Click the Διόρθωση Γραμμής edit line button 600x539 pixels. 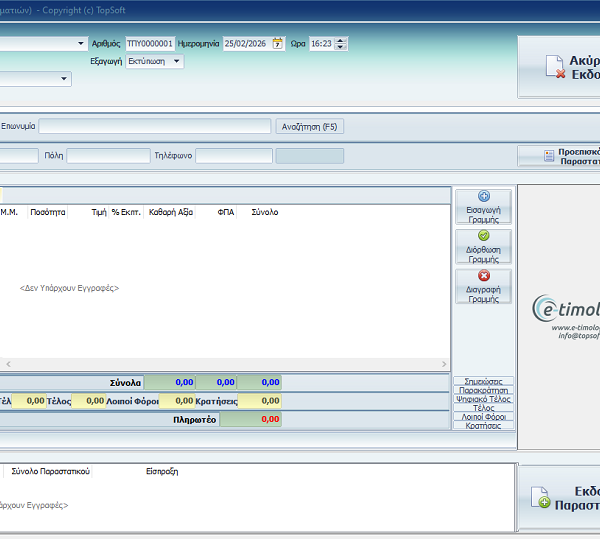click(x=483, y=246)
